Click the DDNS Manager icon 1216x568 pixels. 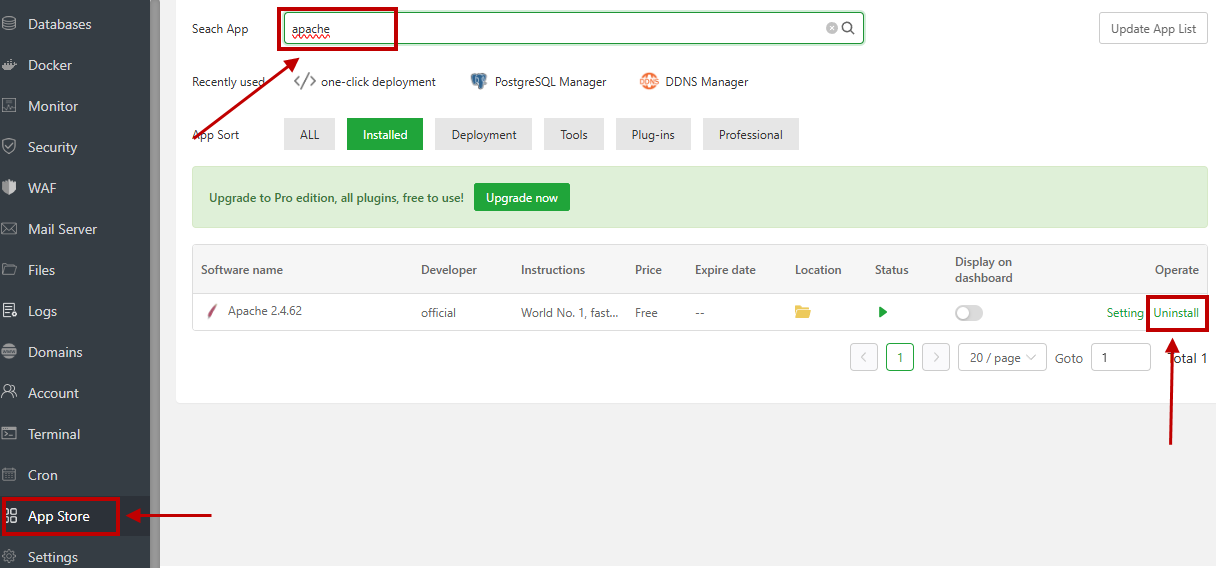point(649,82)
